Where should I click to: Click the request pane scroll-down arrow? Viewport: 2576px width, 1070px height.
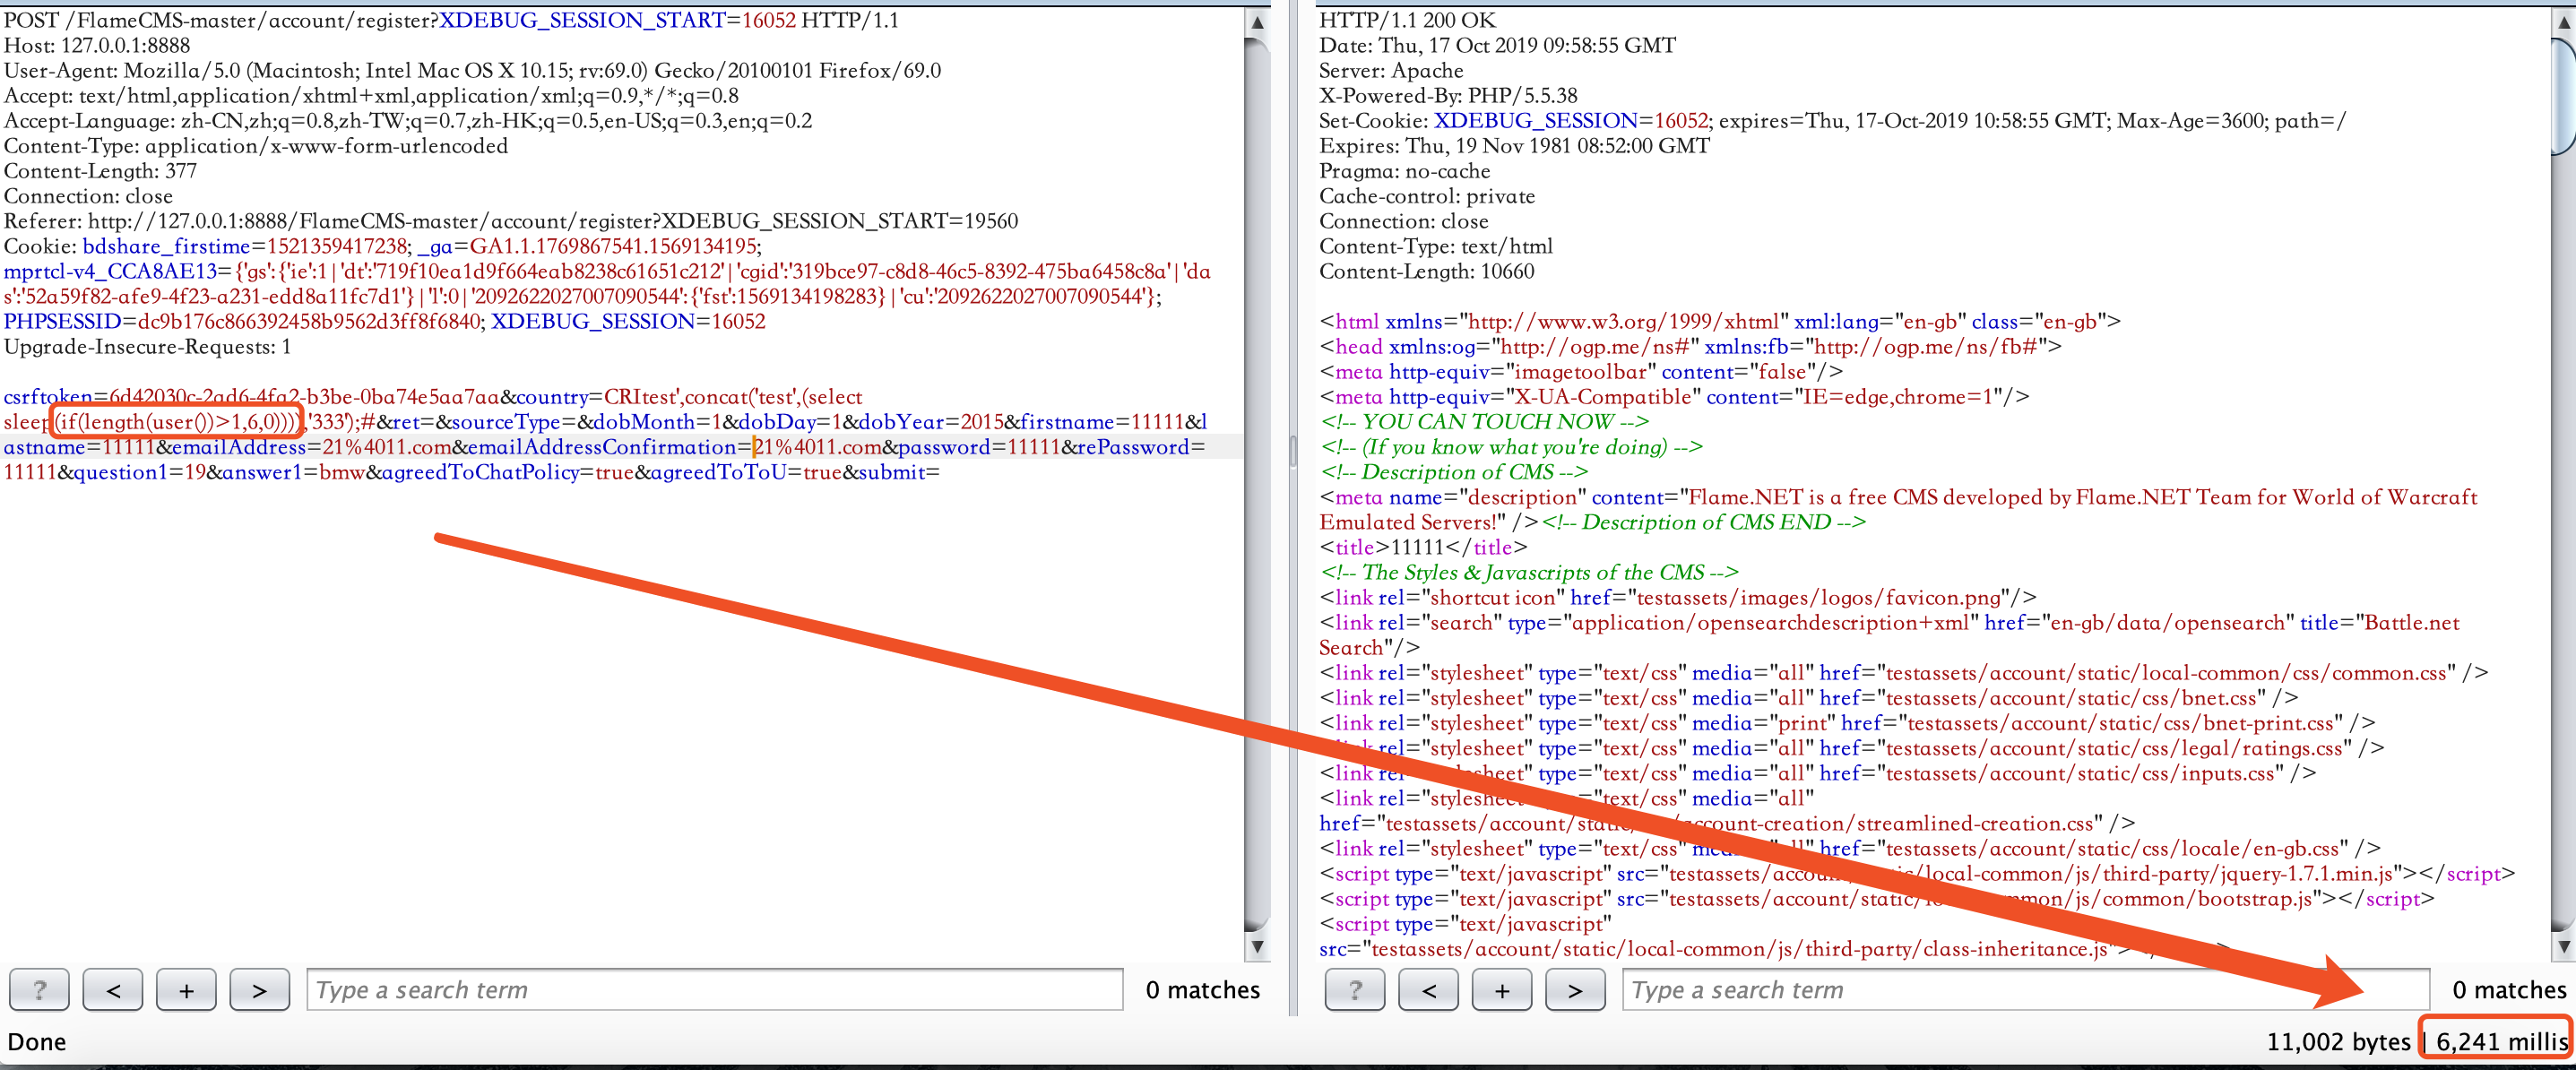[1257, 945]
